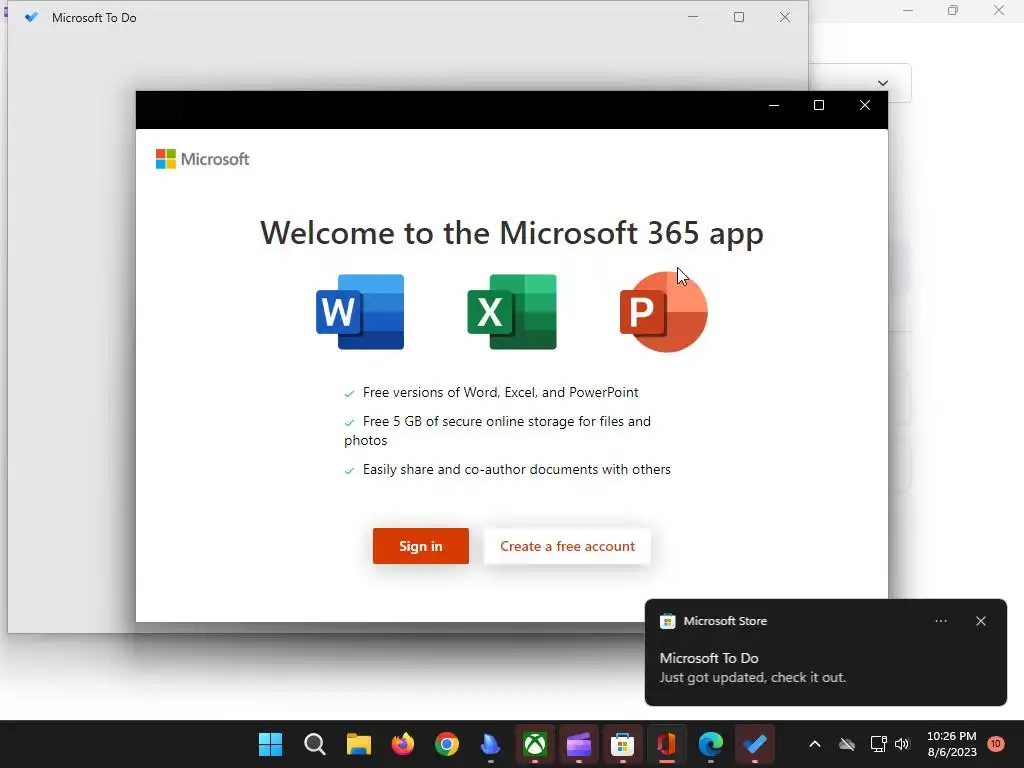The height and width of the screenshot is (768, 1024).
Task: Expand the dropdown chevron in background window
Action: 883,83
